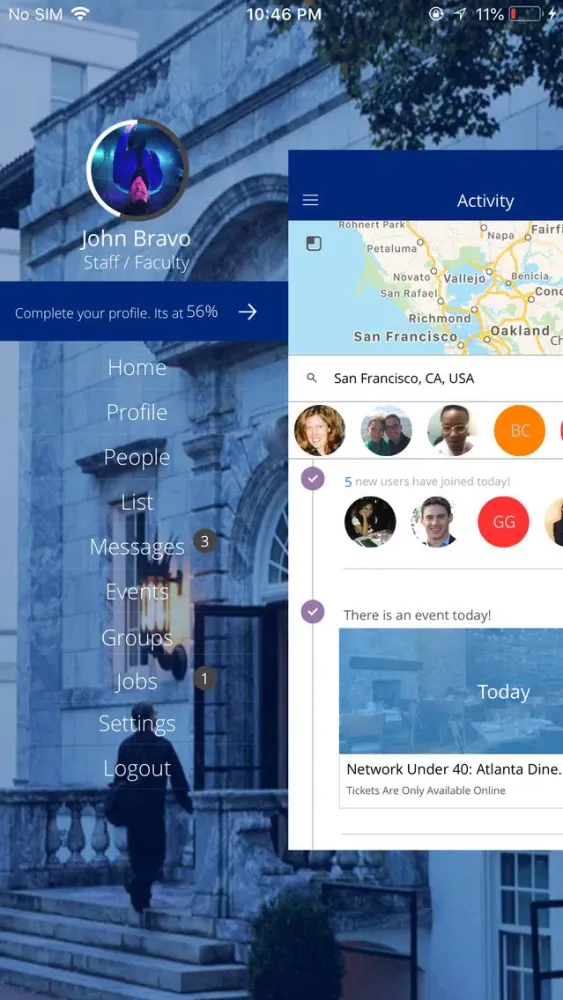Go to Home in side menu
563x1000 pixels.
137,367
